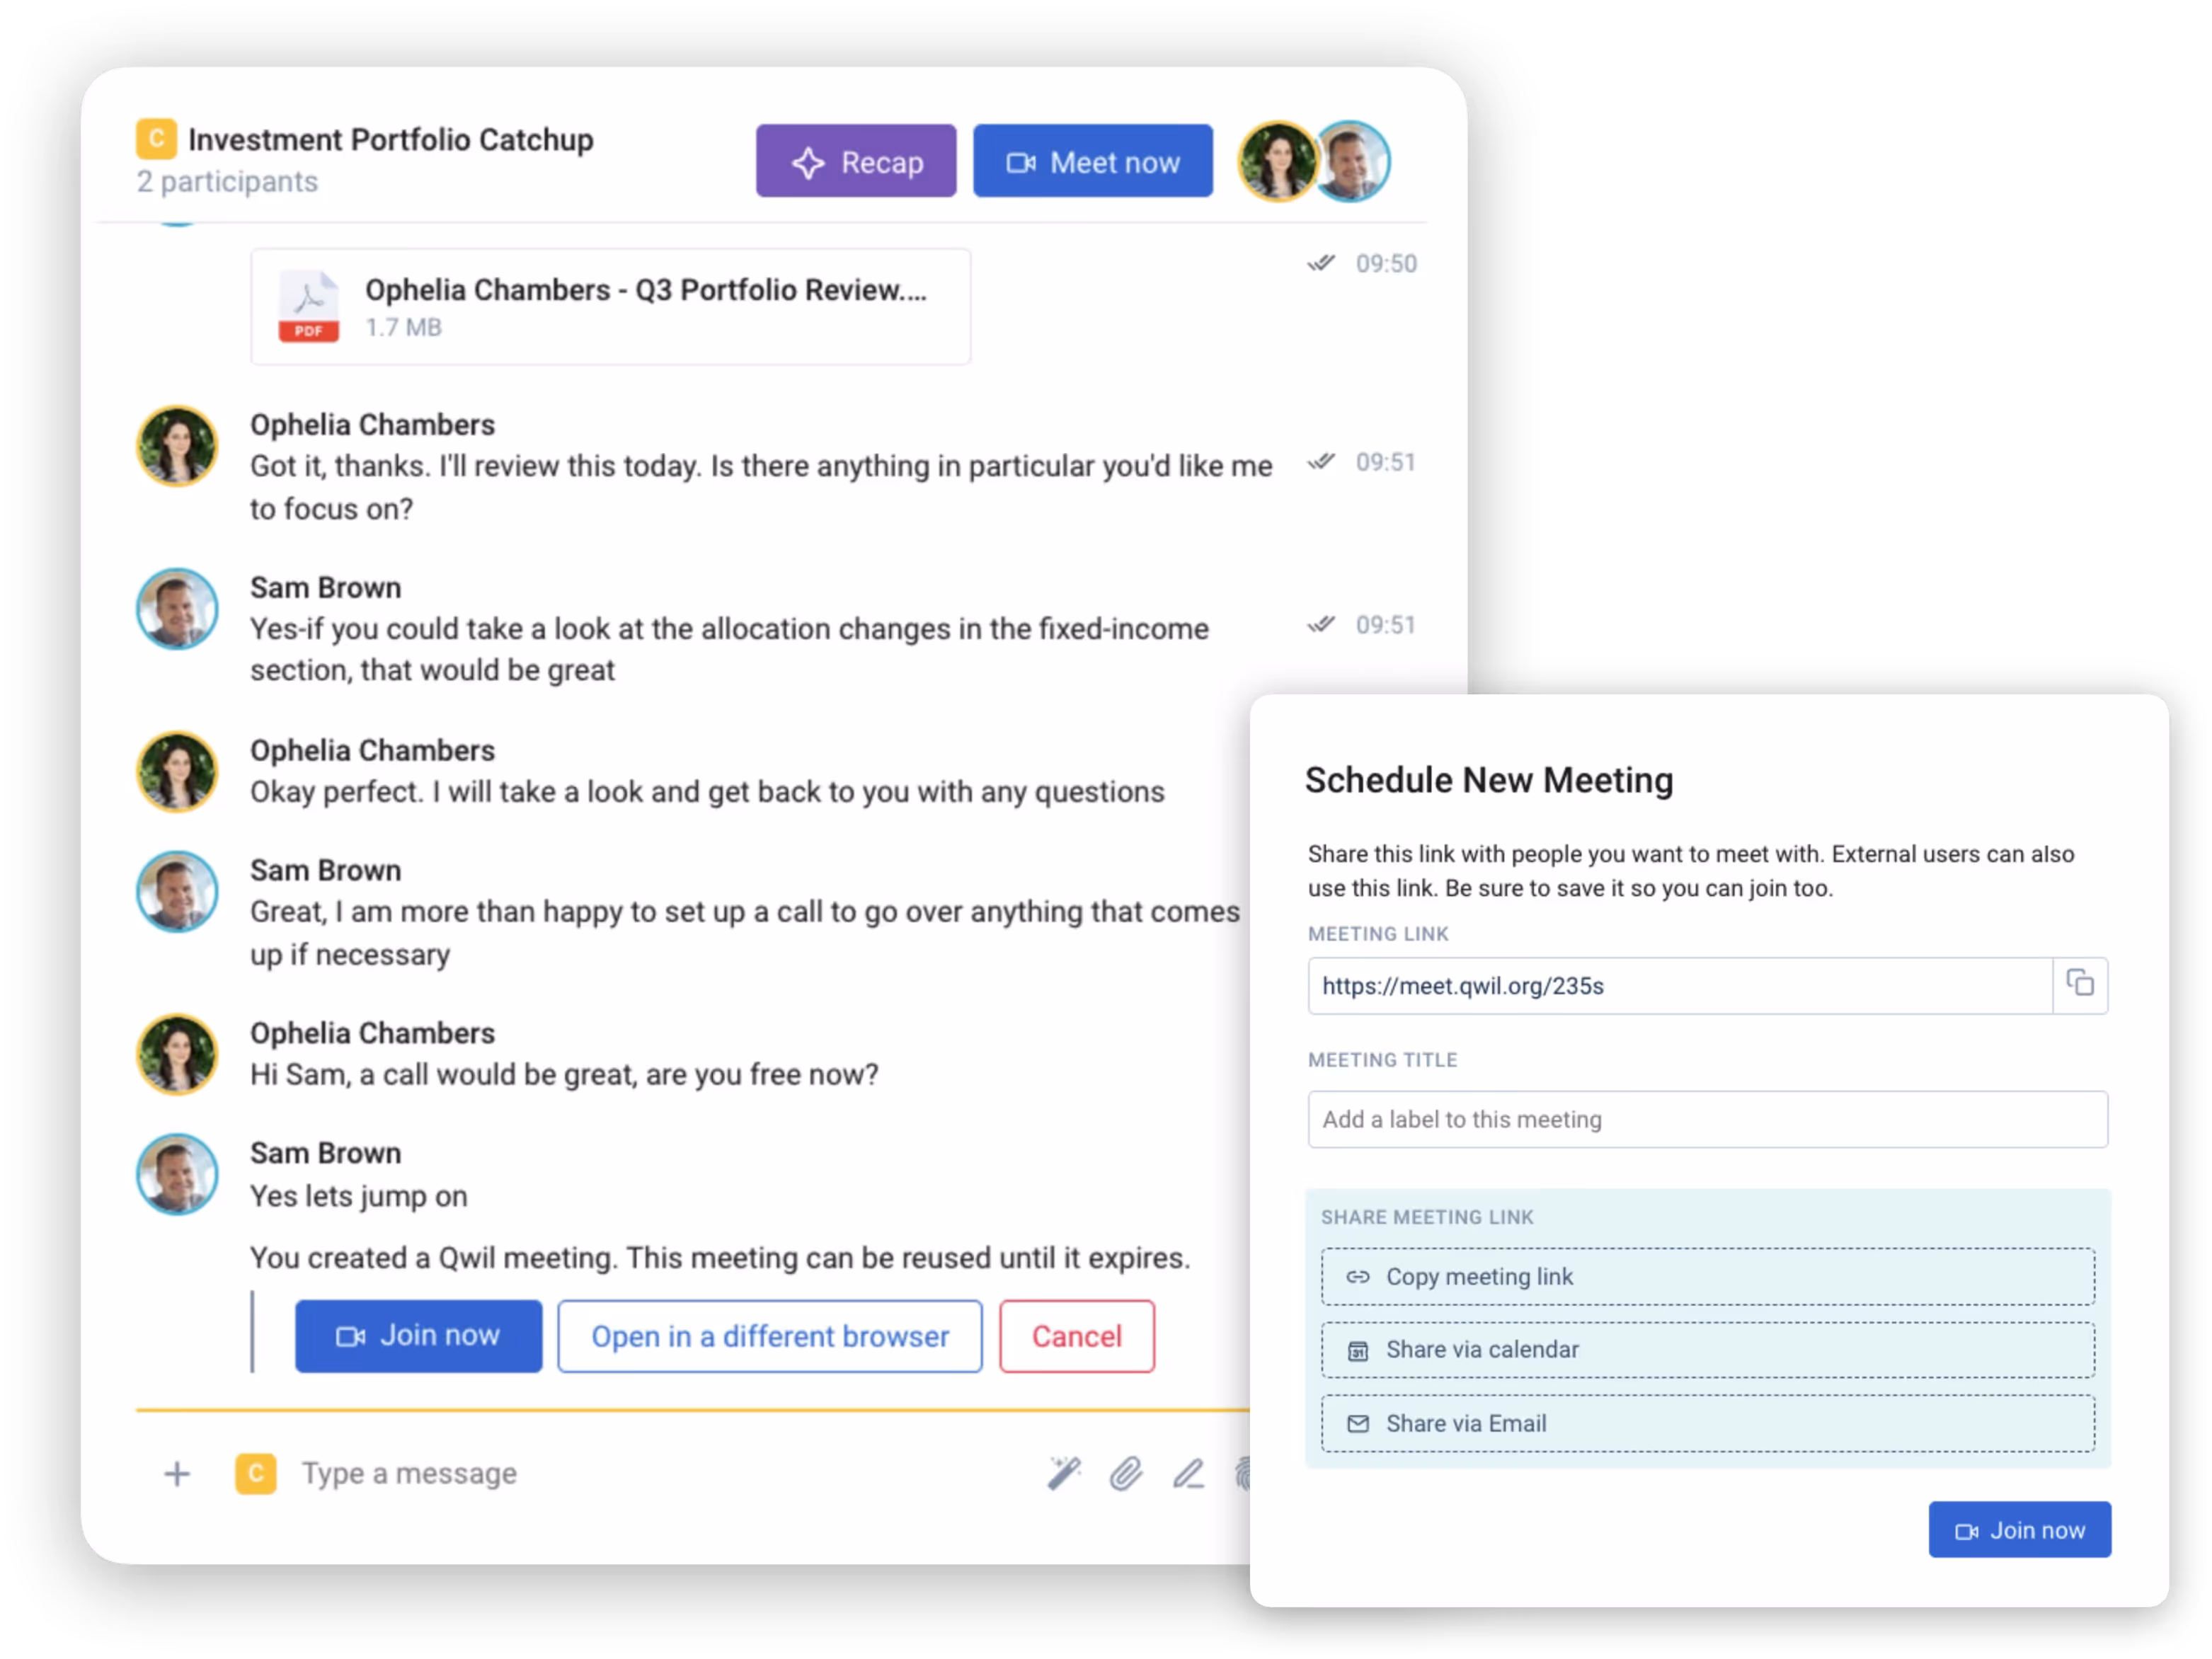2212x1659 pixels.
Task: Start a call with Meet now
Action: click(x=1092, y=161)
